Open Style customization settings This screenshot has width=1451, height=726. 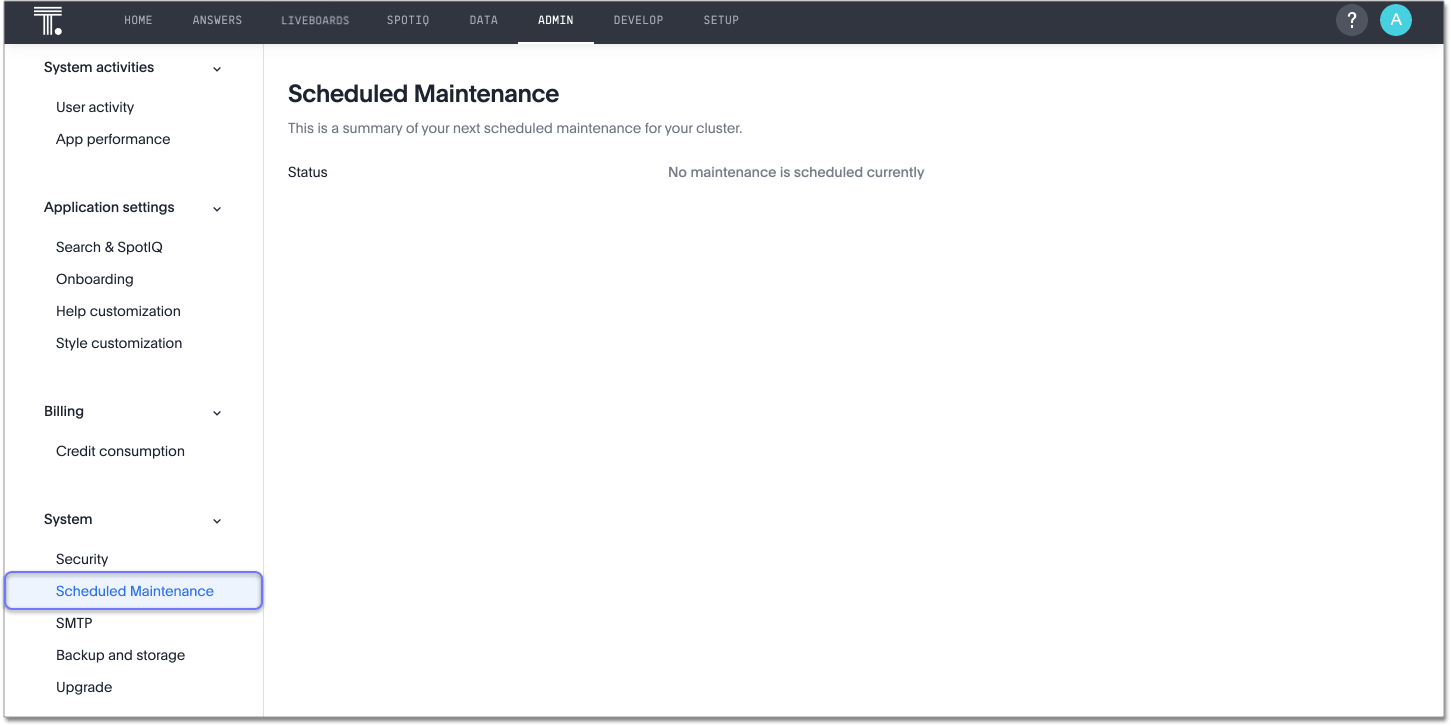119,343
